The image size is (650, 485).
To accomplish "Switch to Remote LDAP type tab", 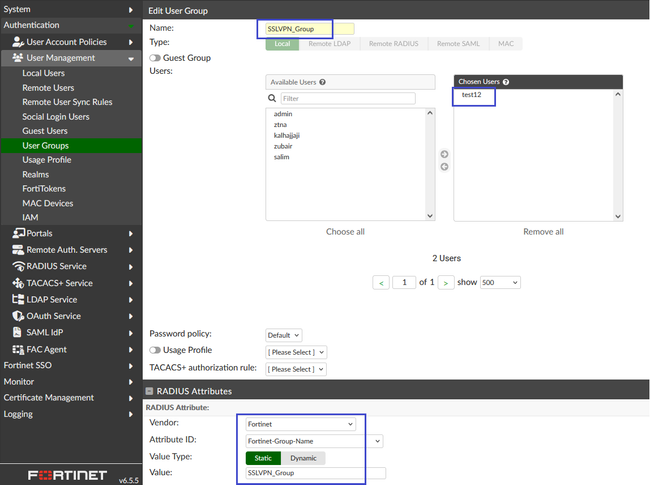I will [x=331, y=44].
